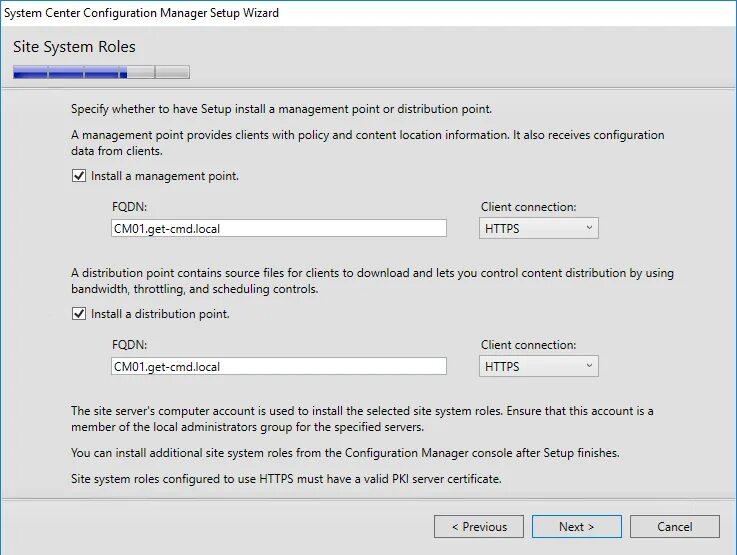Open distribution point Client connection dropdown
Screen dimensions: 737x555
(x=539, y=367)
